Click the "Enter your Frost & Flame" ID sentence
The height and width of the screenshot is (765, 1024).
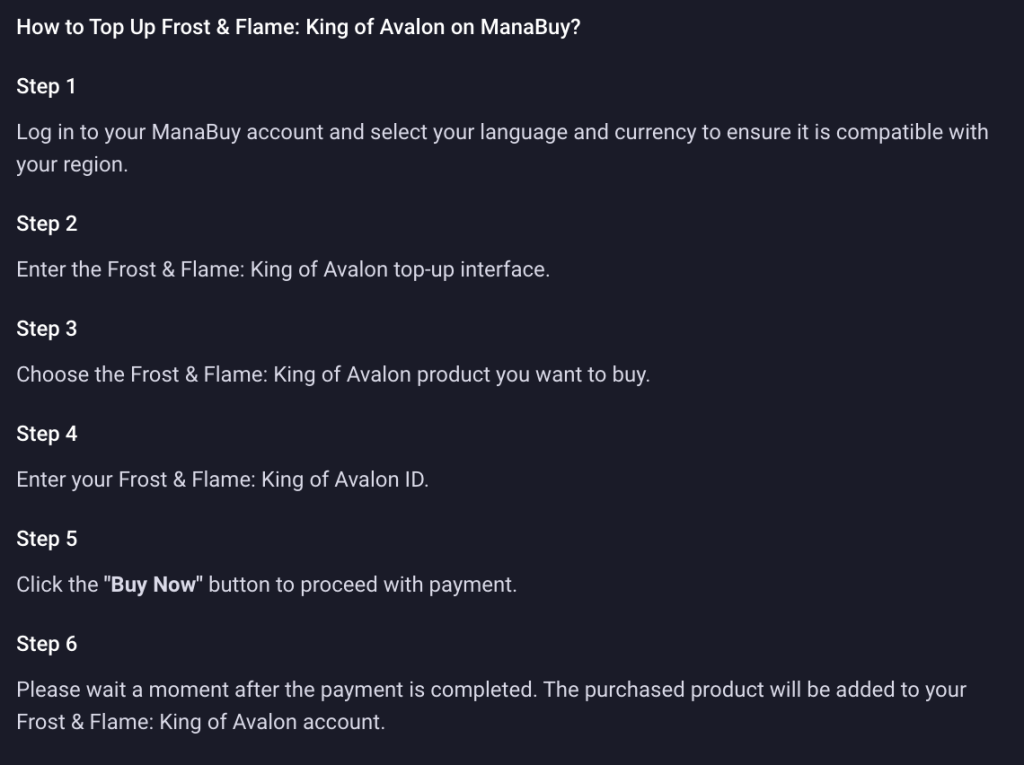pos(223,480)
